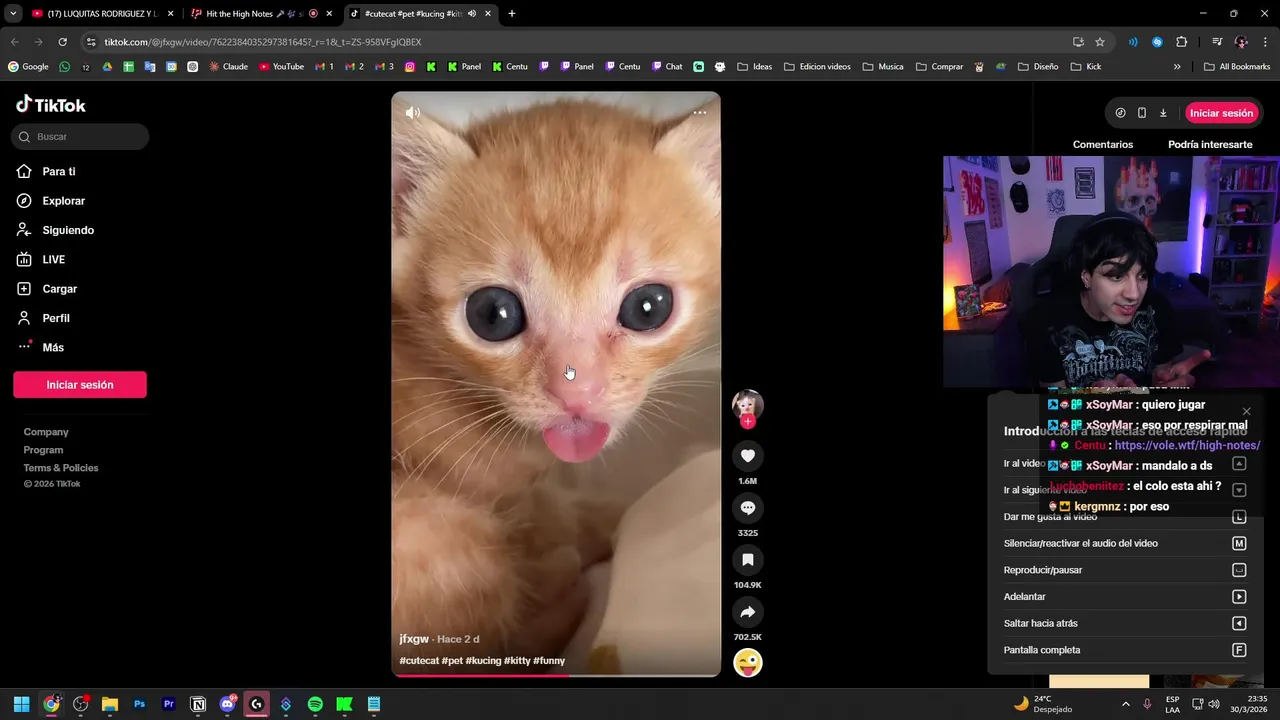
Task: Open the jfxgw username link
Action: [x=414, y=639]
